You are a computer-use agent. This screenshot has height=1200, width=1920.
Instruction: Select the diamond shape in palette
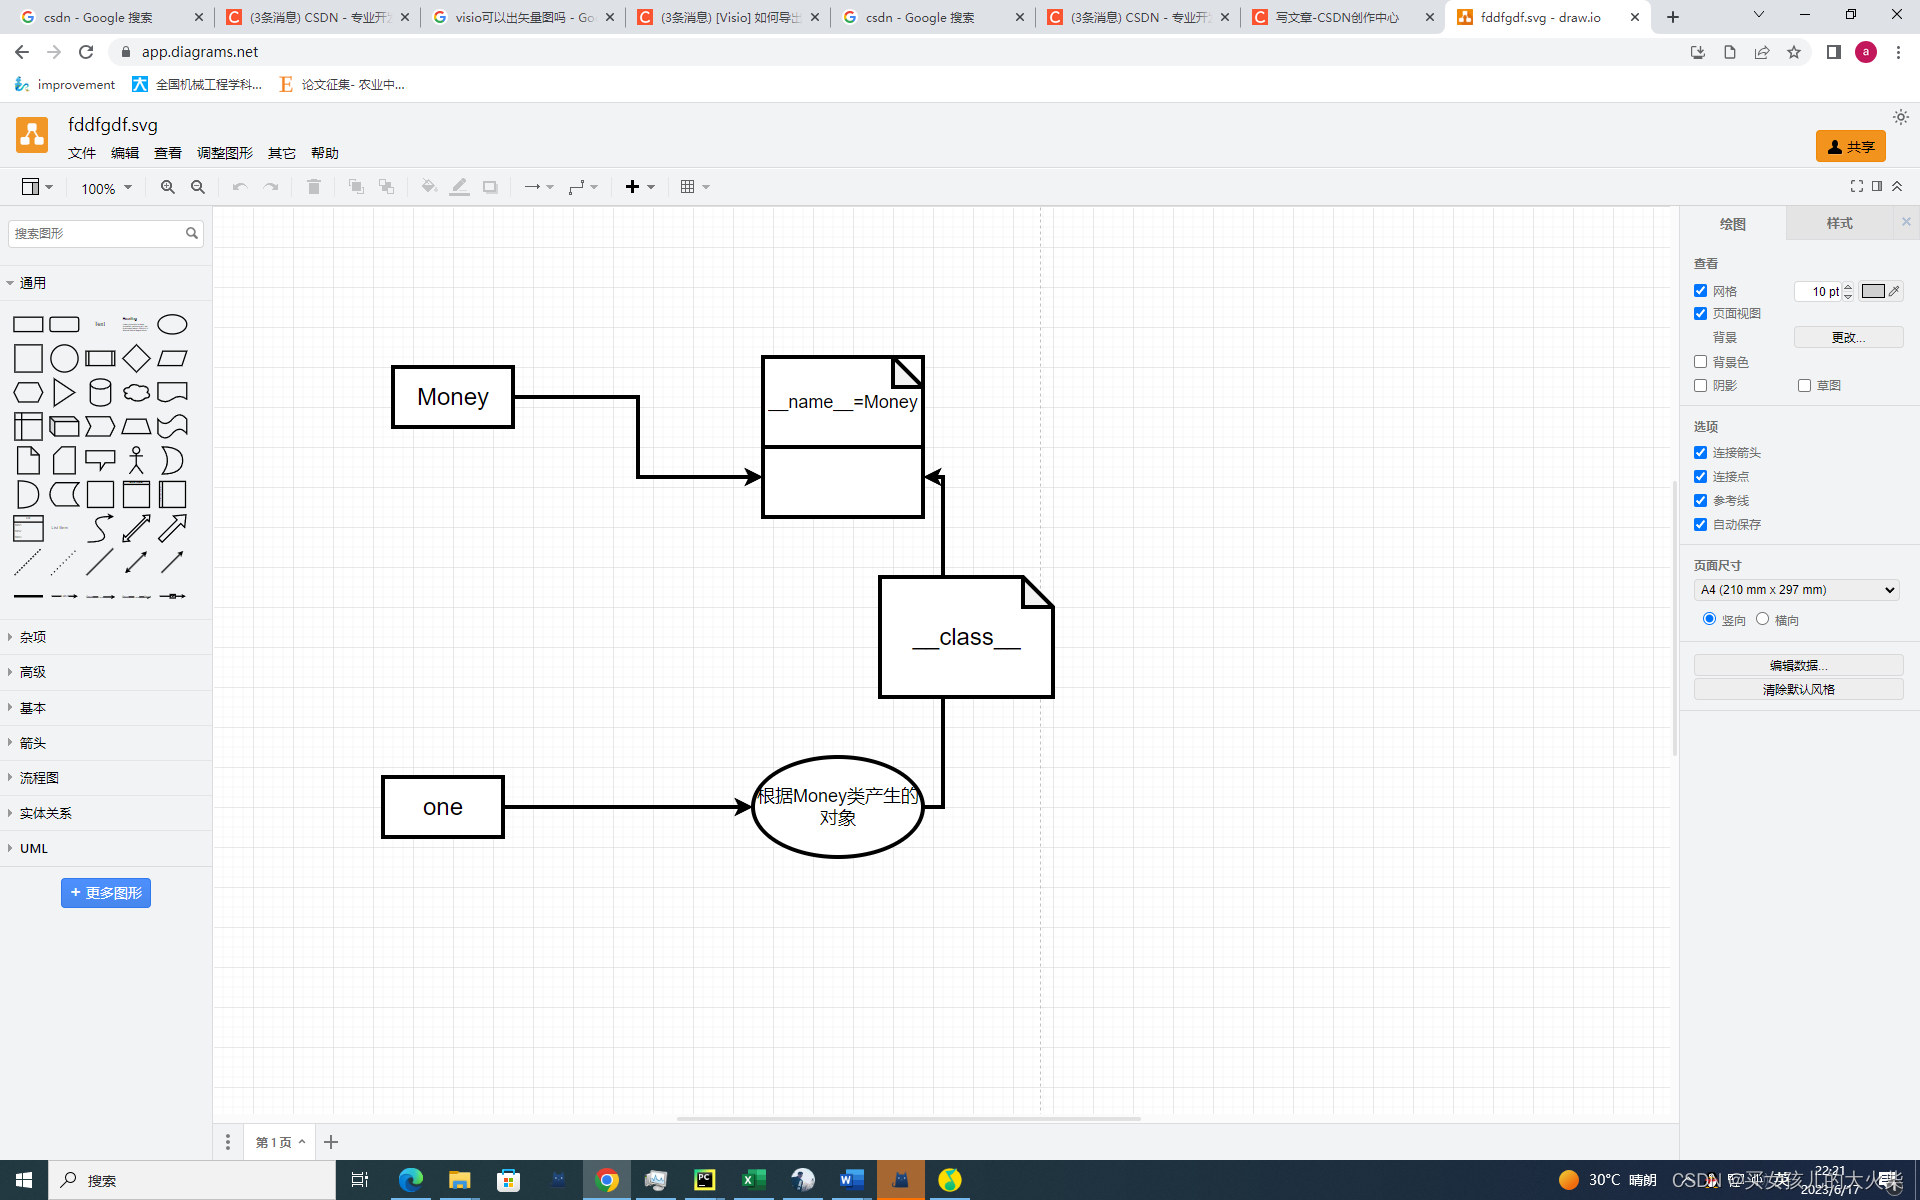tap(136, 358)
